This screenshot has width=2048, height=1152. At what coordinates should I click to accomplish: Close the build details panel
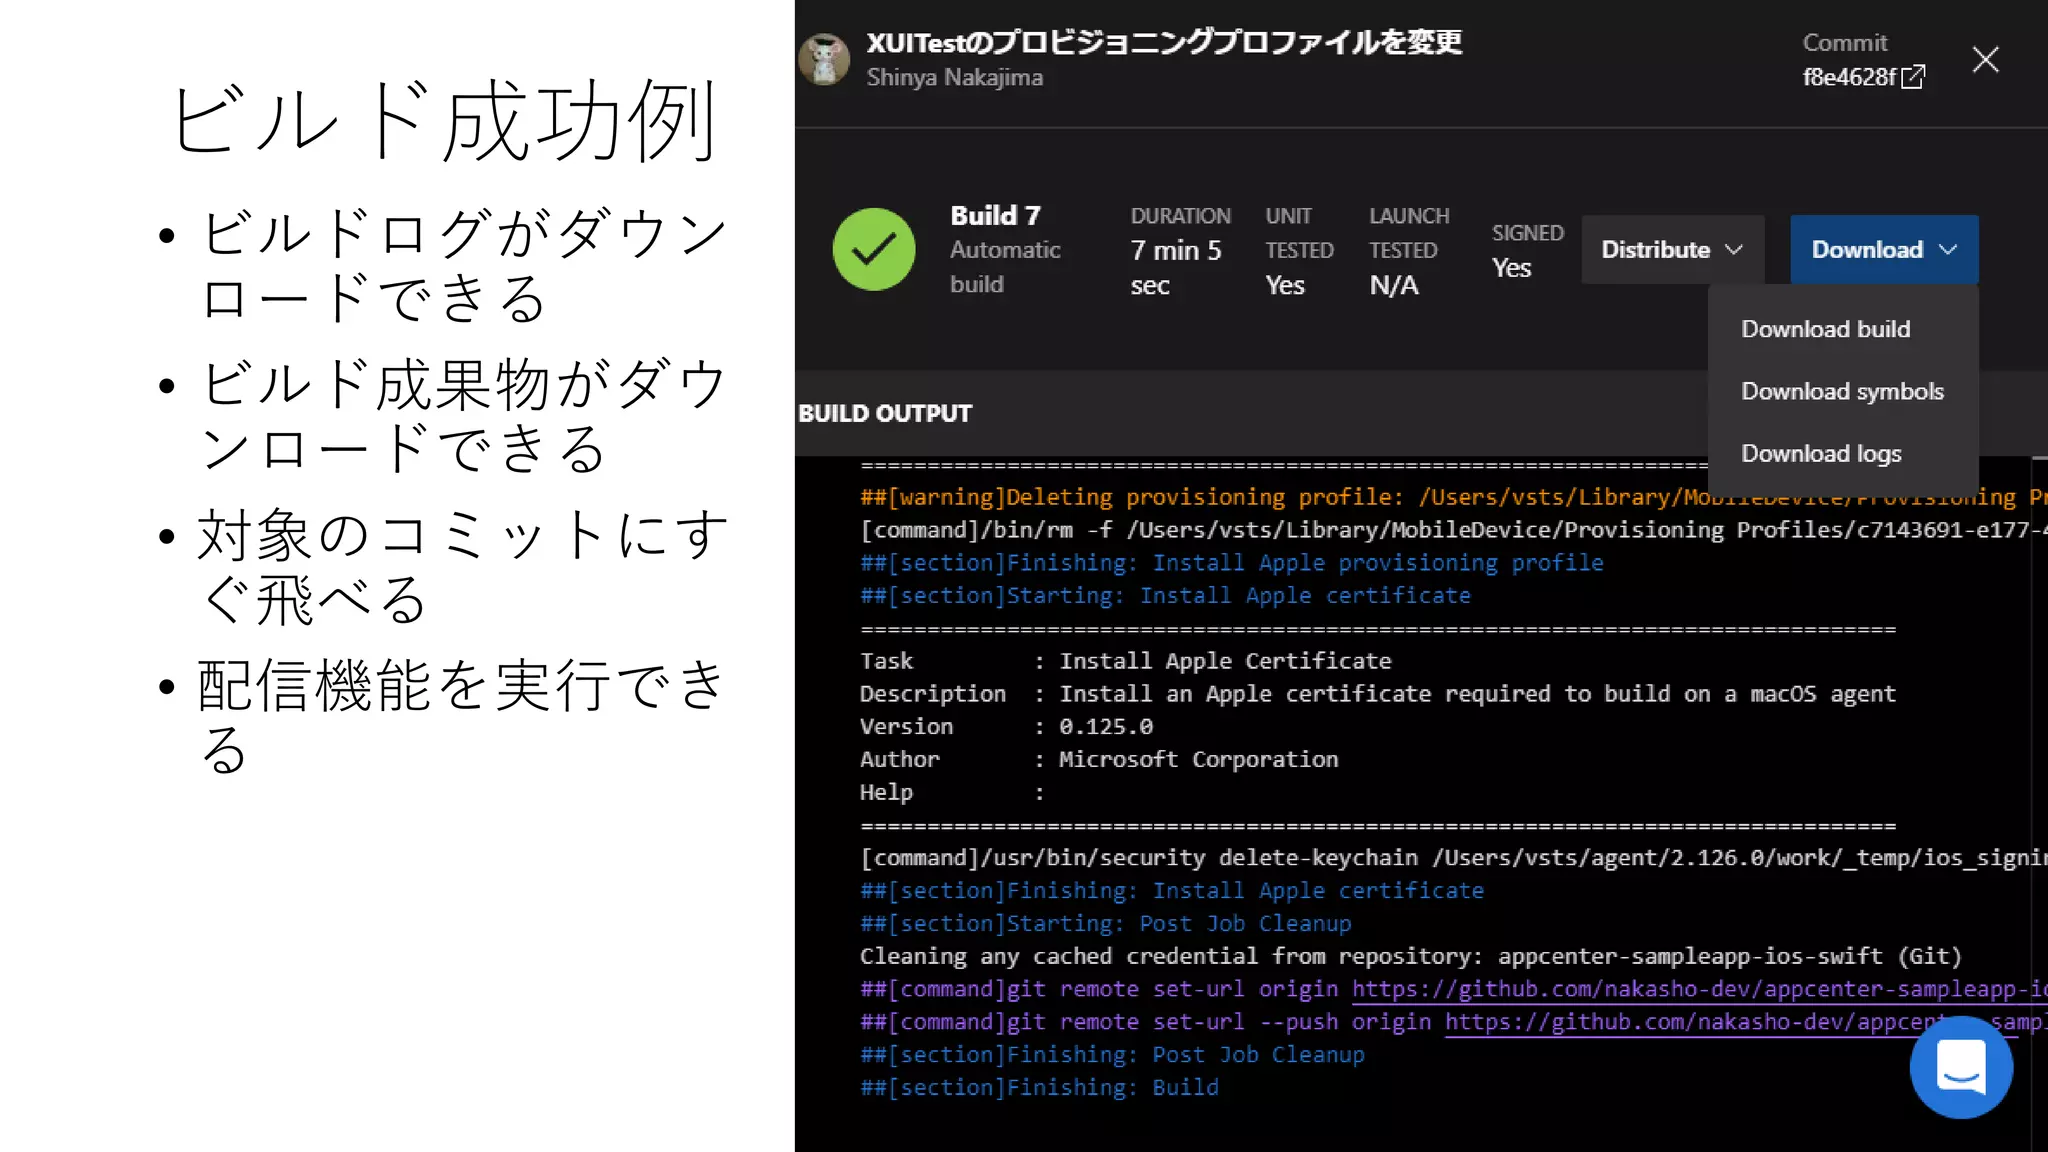(x=1985, y=60)
